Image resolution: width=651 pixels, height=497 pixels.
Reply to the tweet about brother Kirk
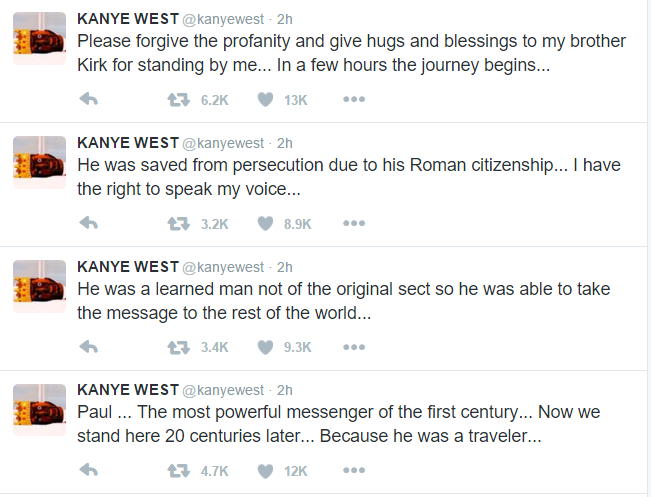pos(88,99)
